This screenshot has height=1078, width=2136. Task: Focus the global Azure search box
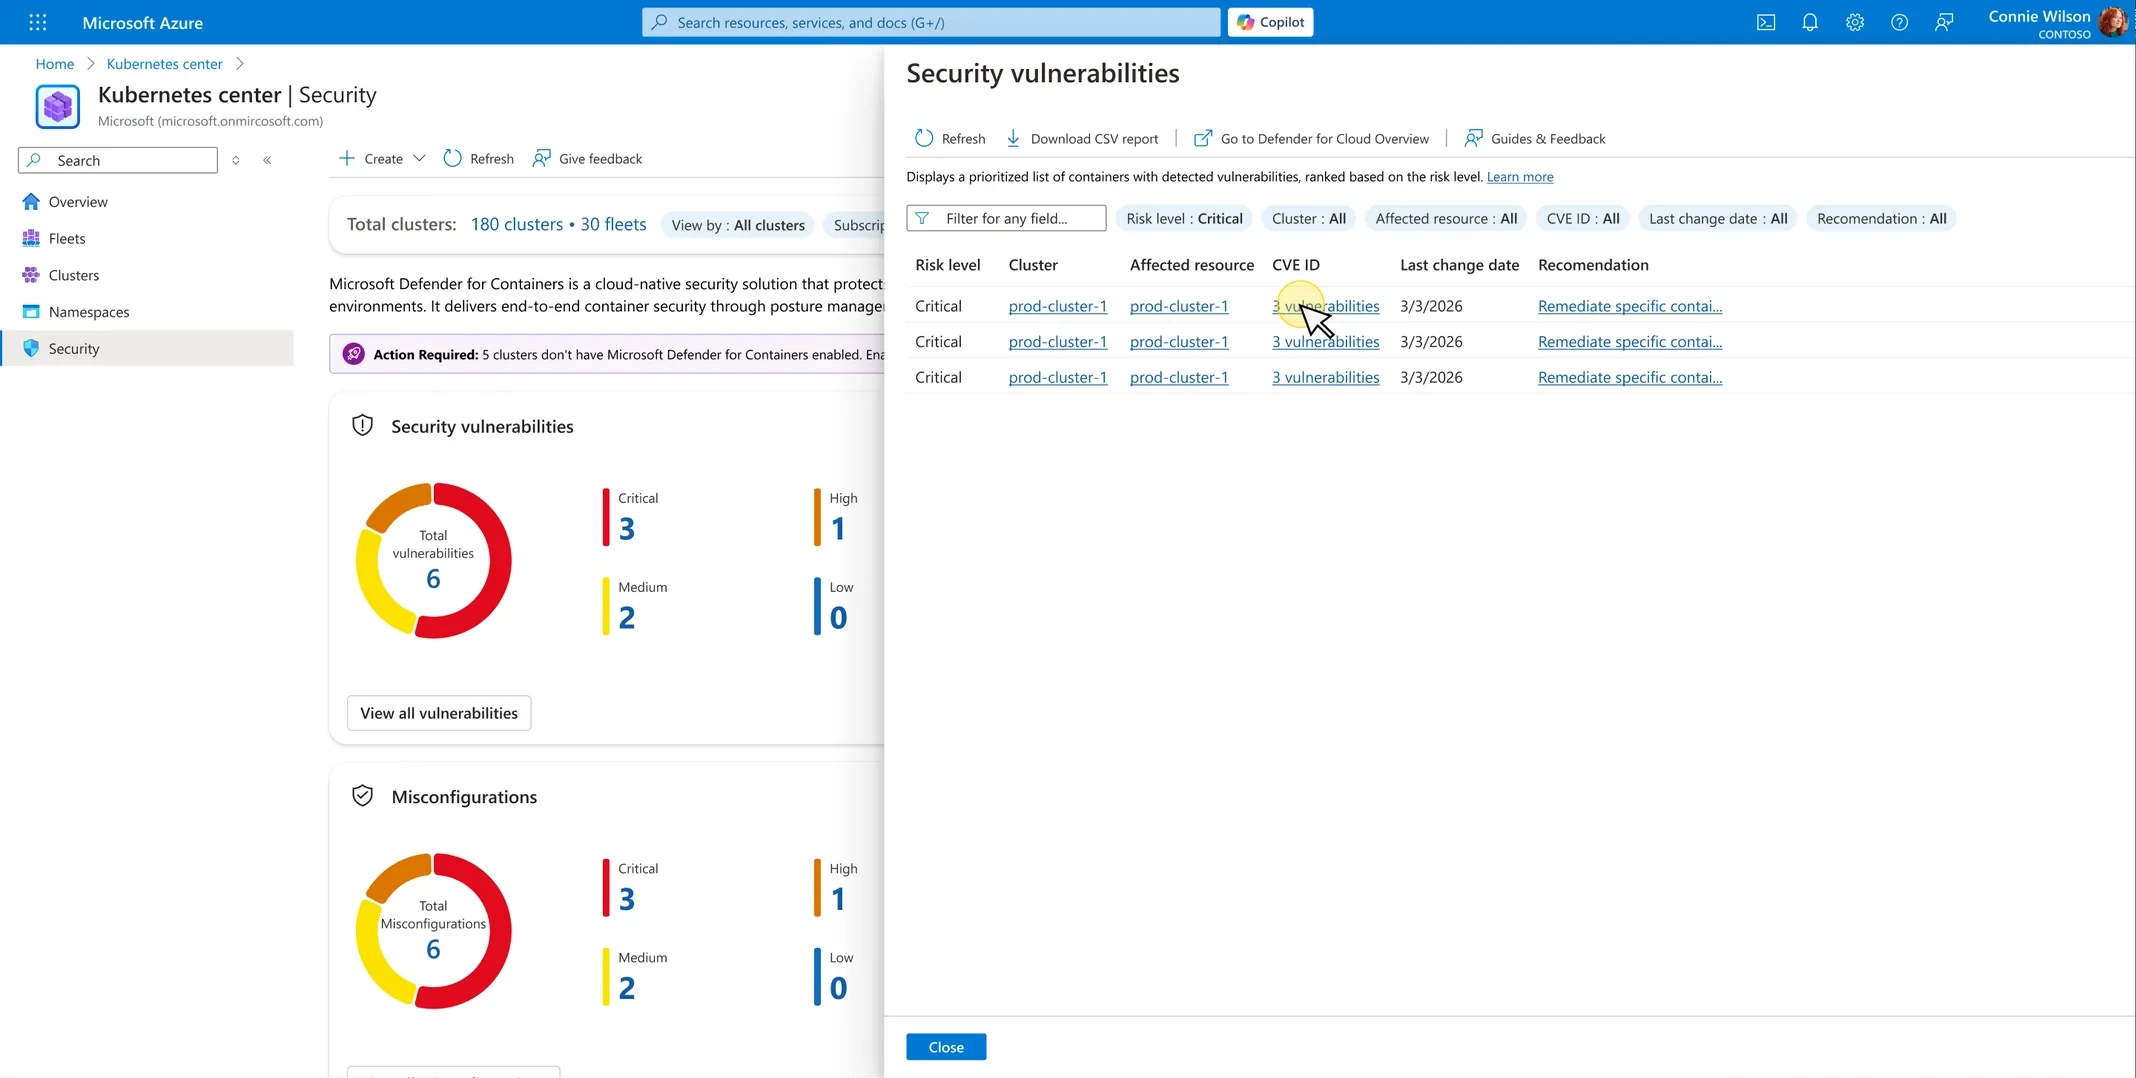point(930,22)
